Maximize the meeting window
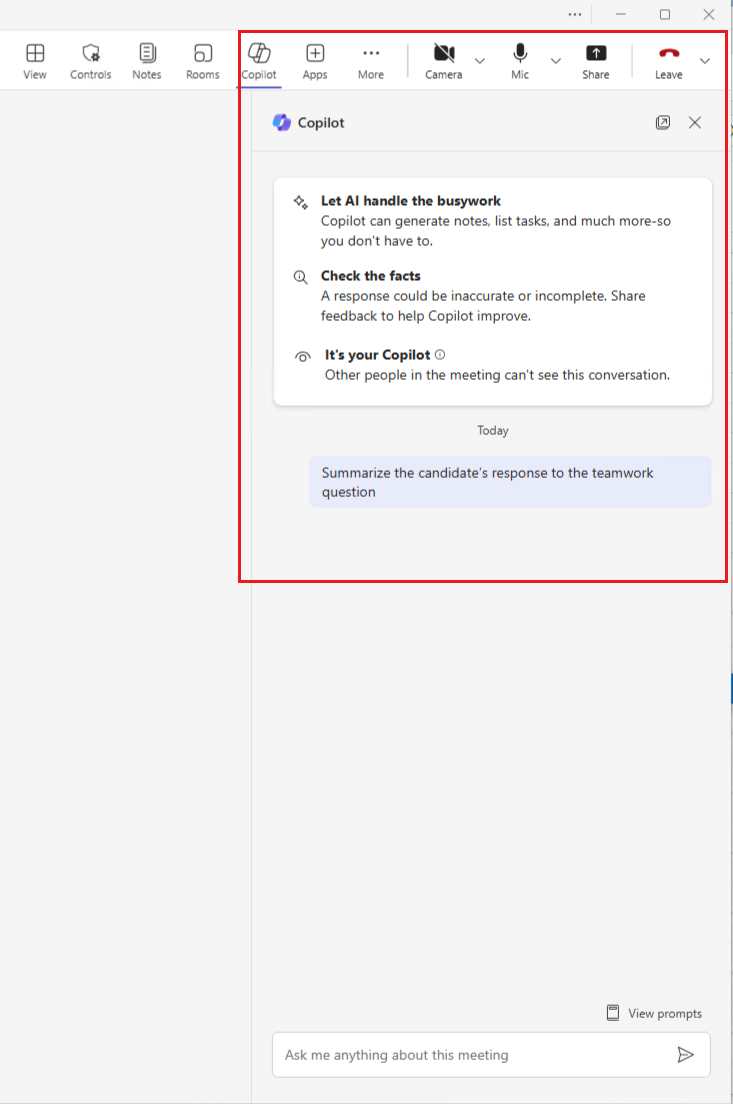The height and width of the screenshot is (1104, 733). (665, 15)
